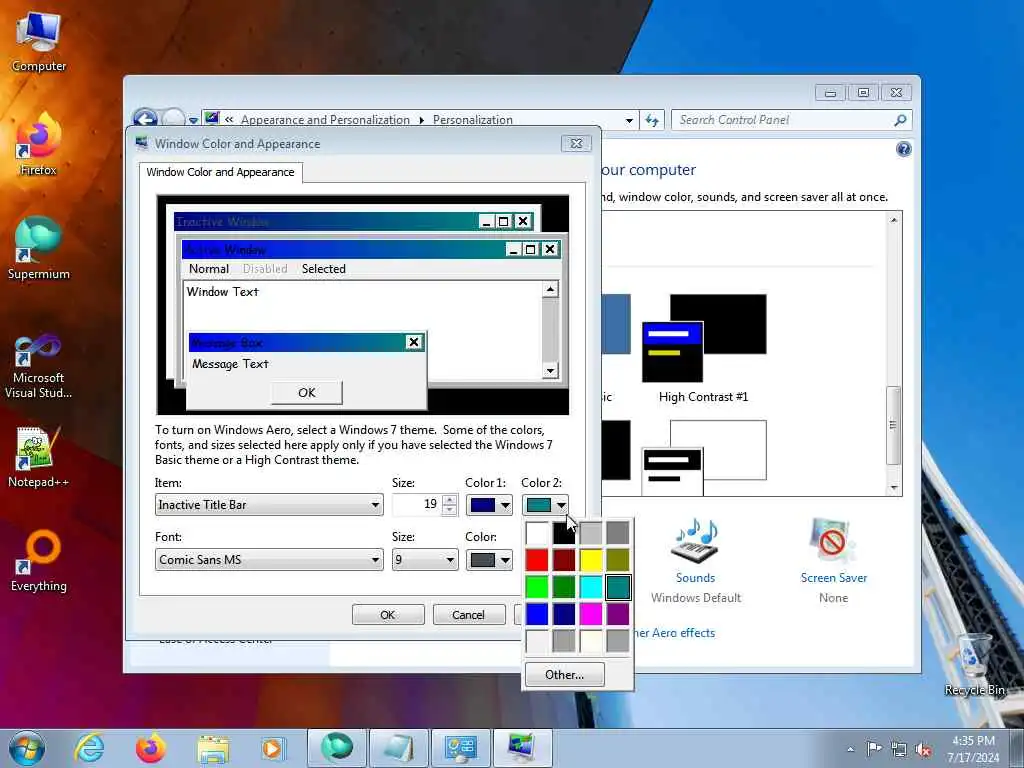Open the Color 1 dropdown
1024x768 pixels.
(488, 505)
